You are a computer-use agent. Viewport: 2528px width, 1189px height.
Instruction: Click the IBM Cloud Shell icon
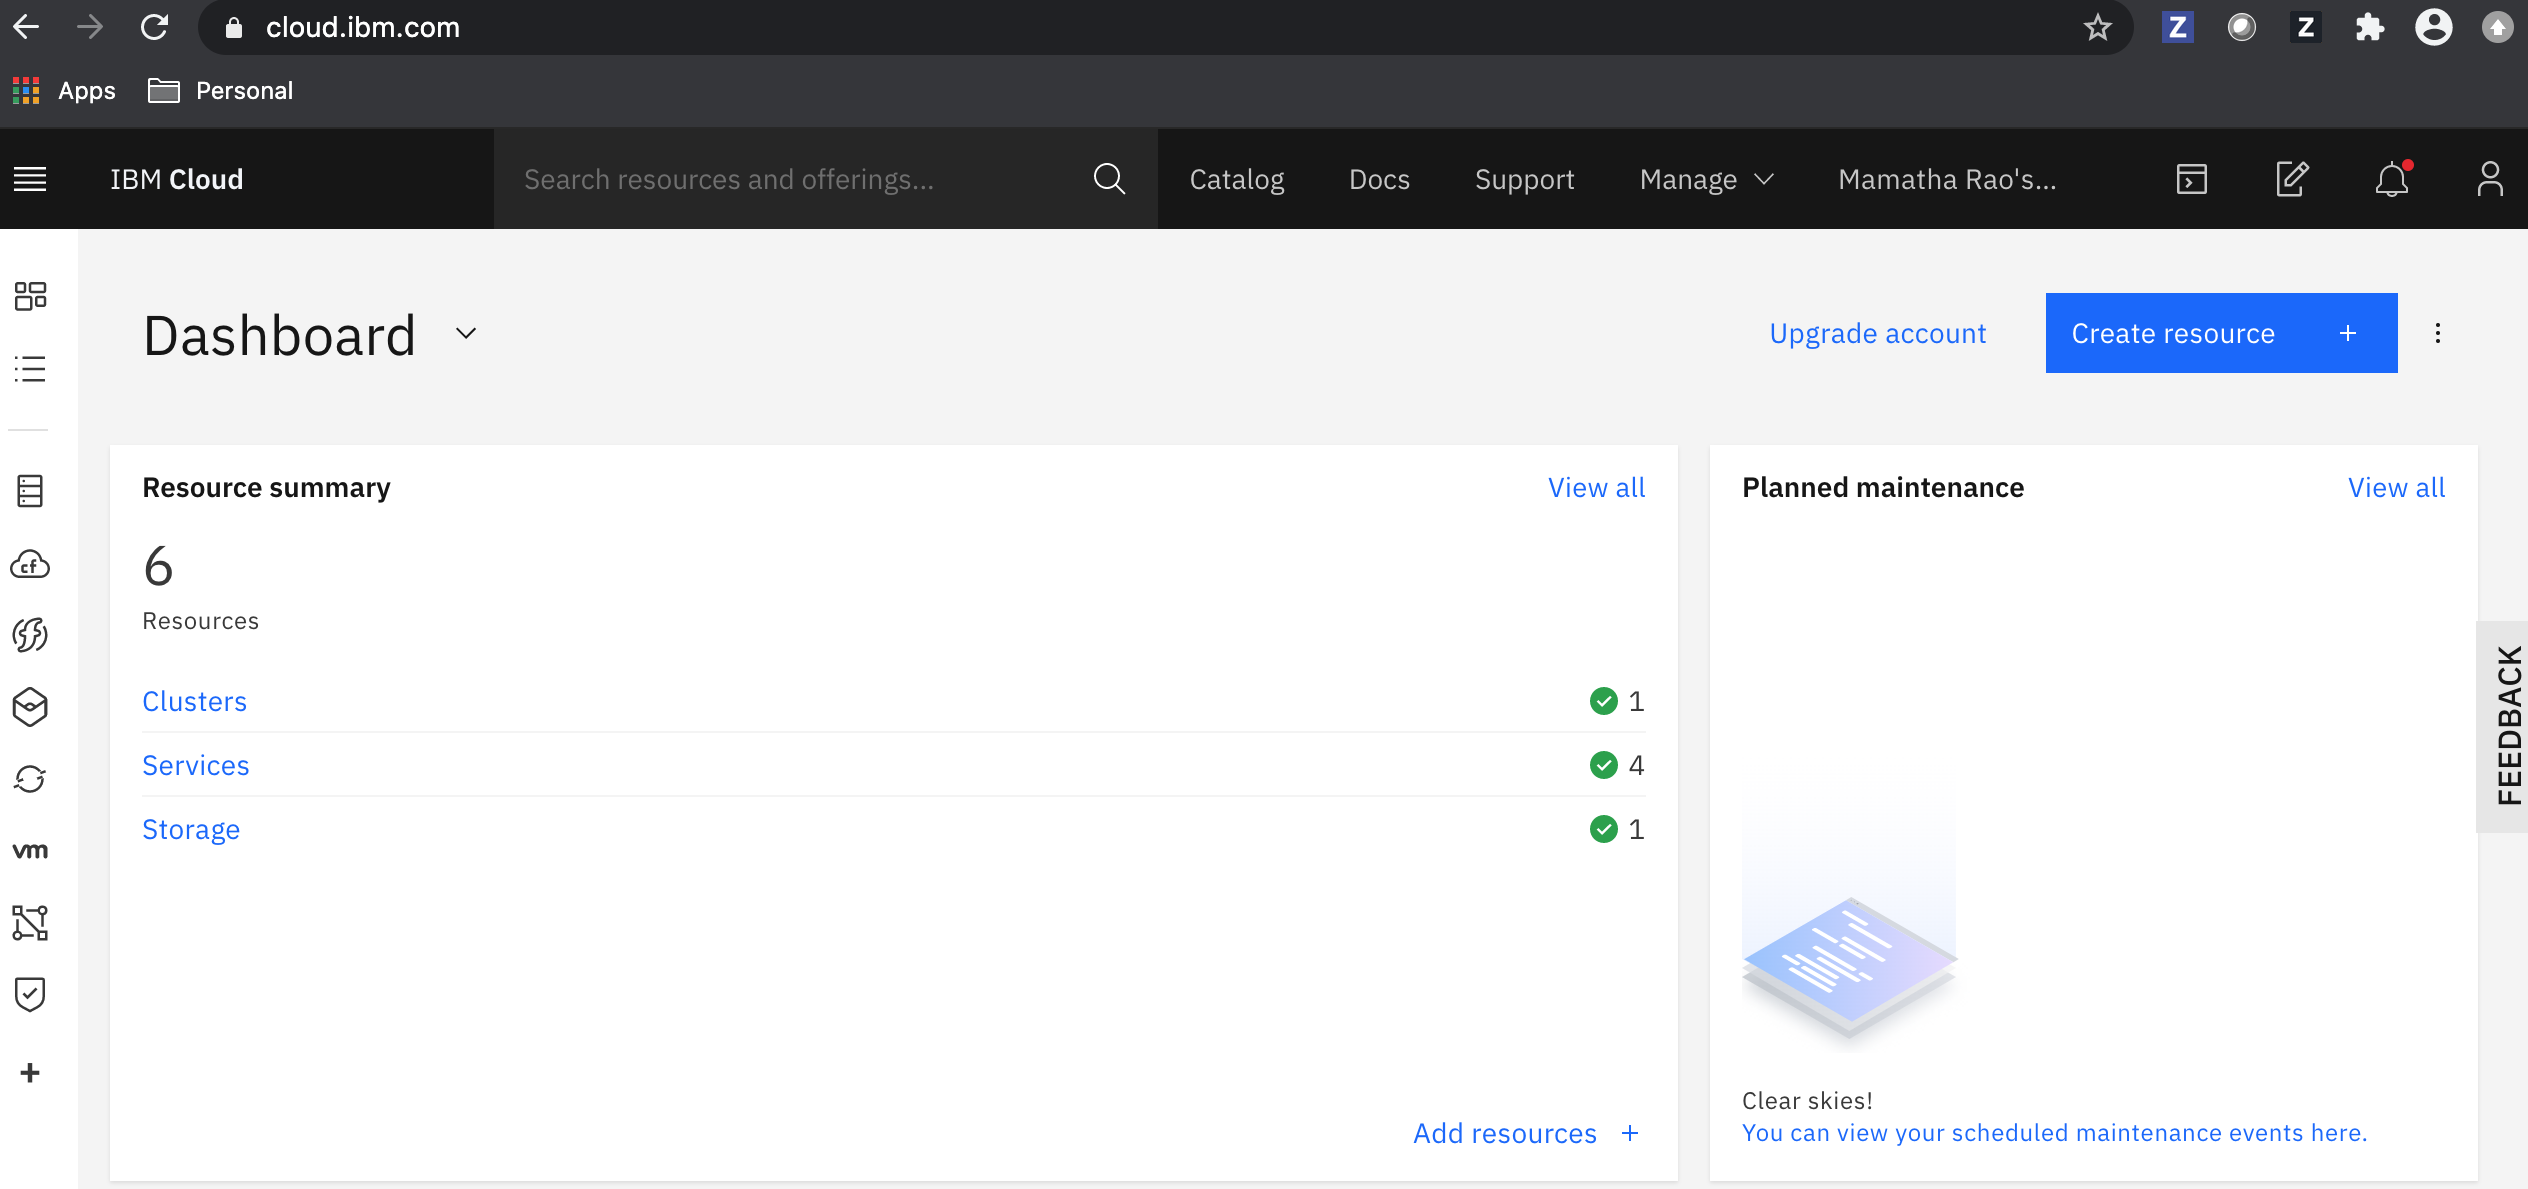pyautogui.click(x=2191, y=180)
